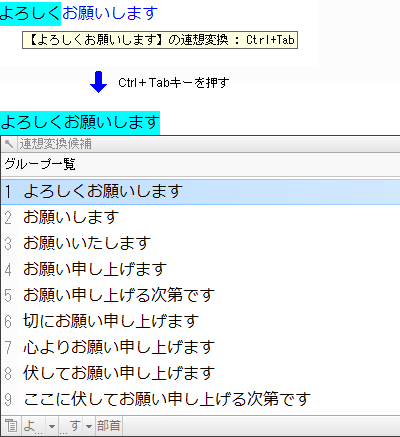Select candidate 7 心よりお願い申し上げます
Image resolution: width=400 pixels, height=437 pixels.
pos(200,347)
